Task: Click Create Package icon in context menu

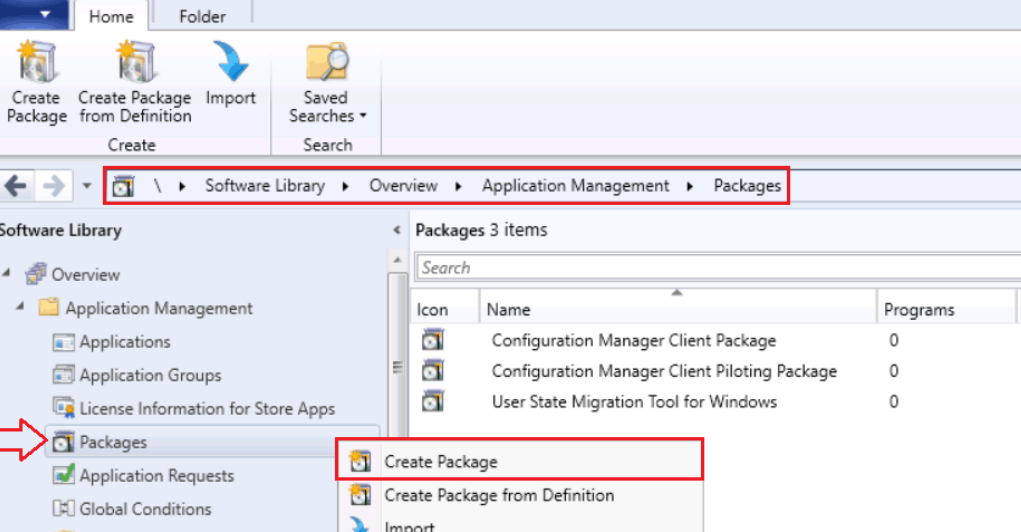Action: point(359,461)
